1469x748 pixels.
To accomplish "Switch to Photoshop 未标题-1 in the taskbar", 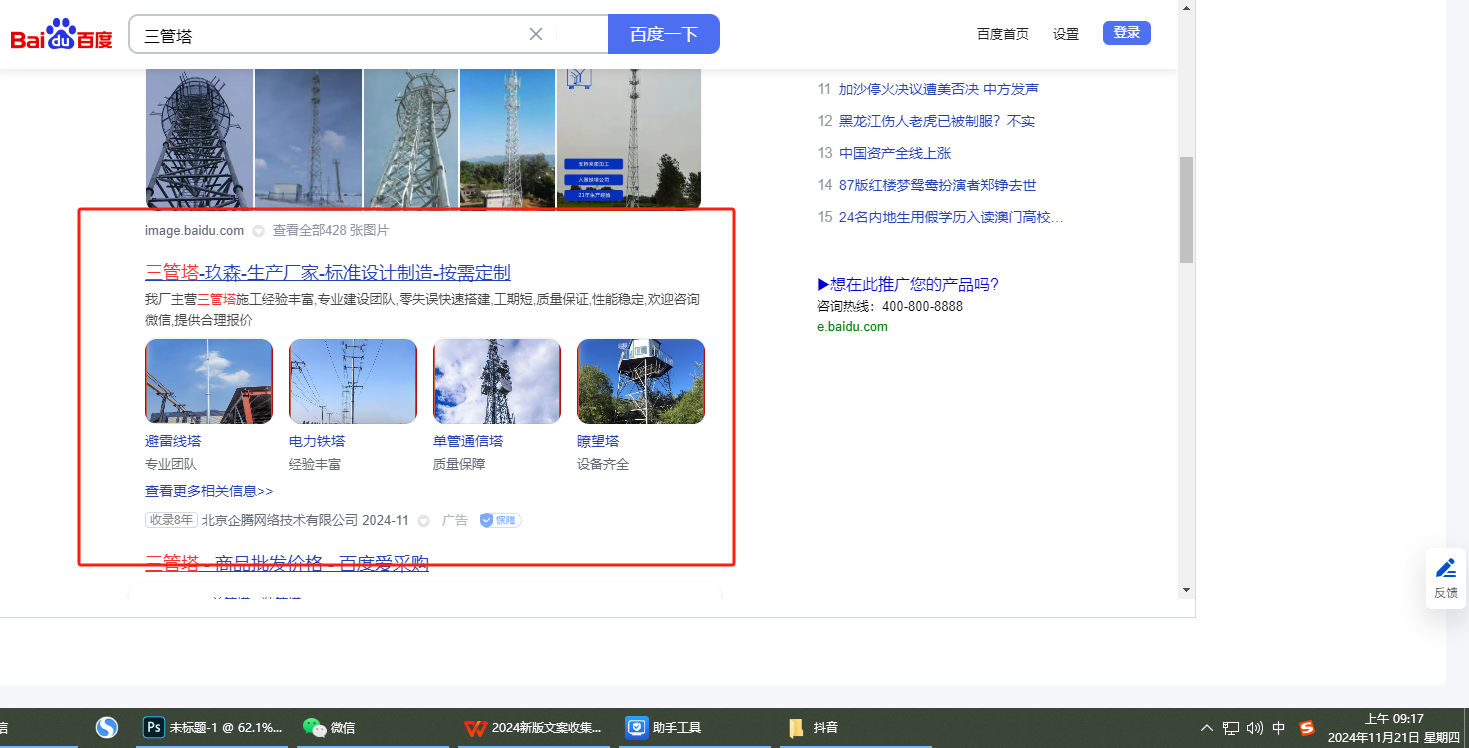I will point(214,728).
